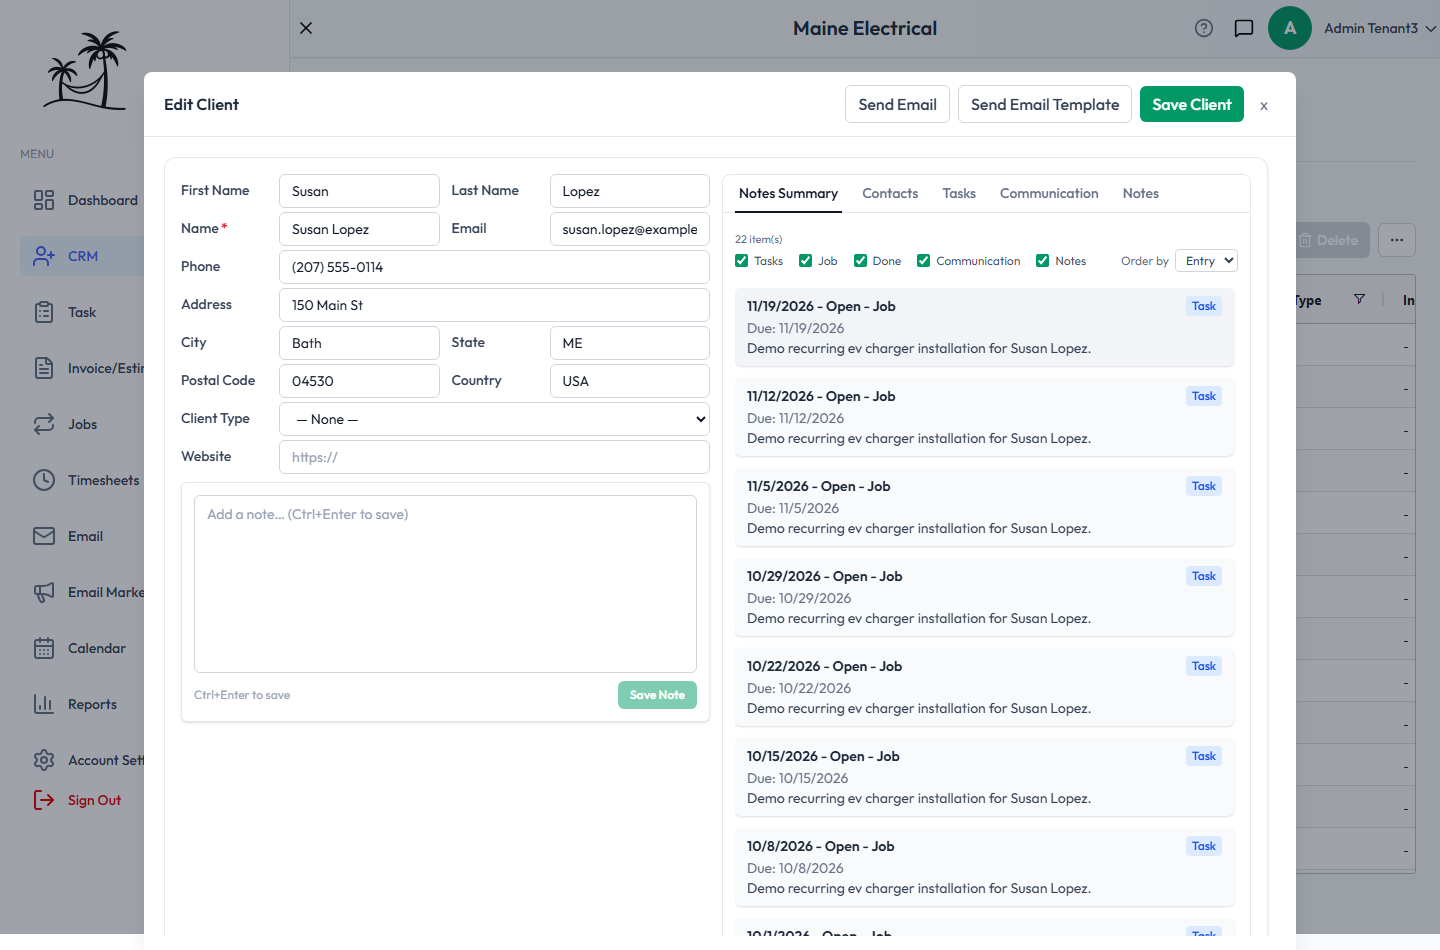The height and width of the screenshot is (950, 1440).
Task: Open the help question mark icon
Action: [1204, 28]
